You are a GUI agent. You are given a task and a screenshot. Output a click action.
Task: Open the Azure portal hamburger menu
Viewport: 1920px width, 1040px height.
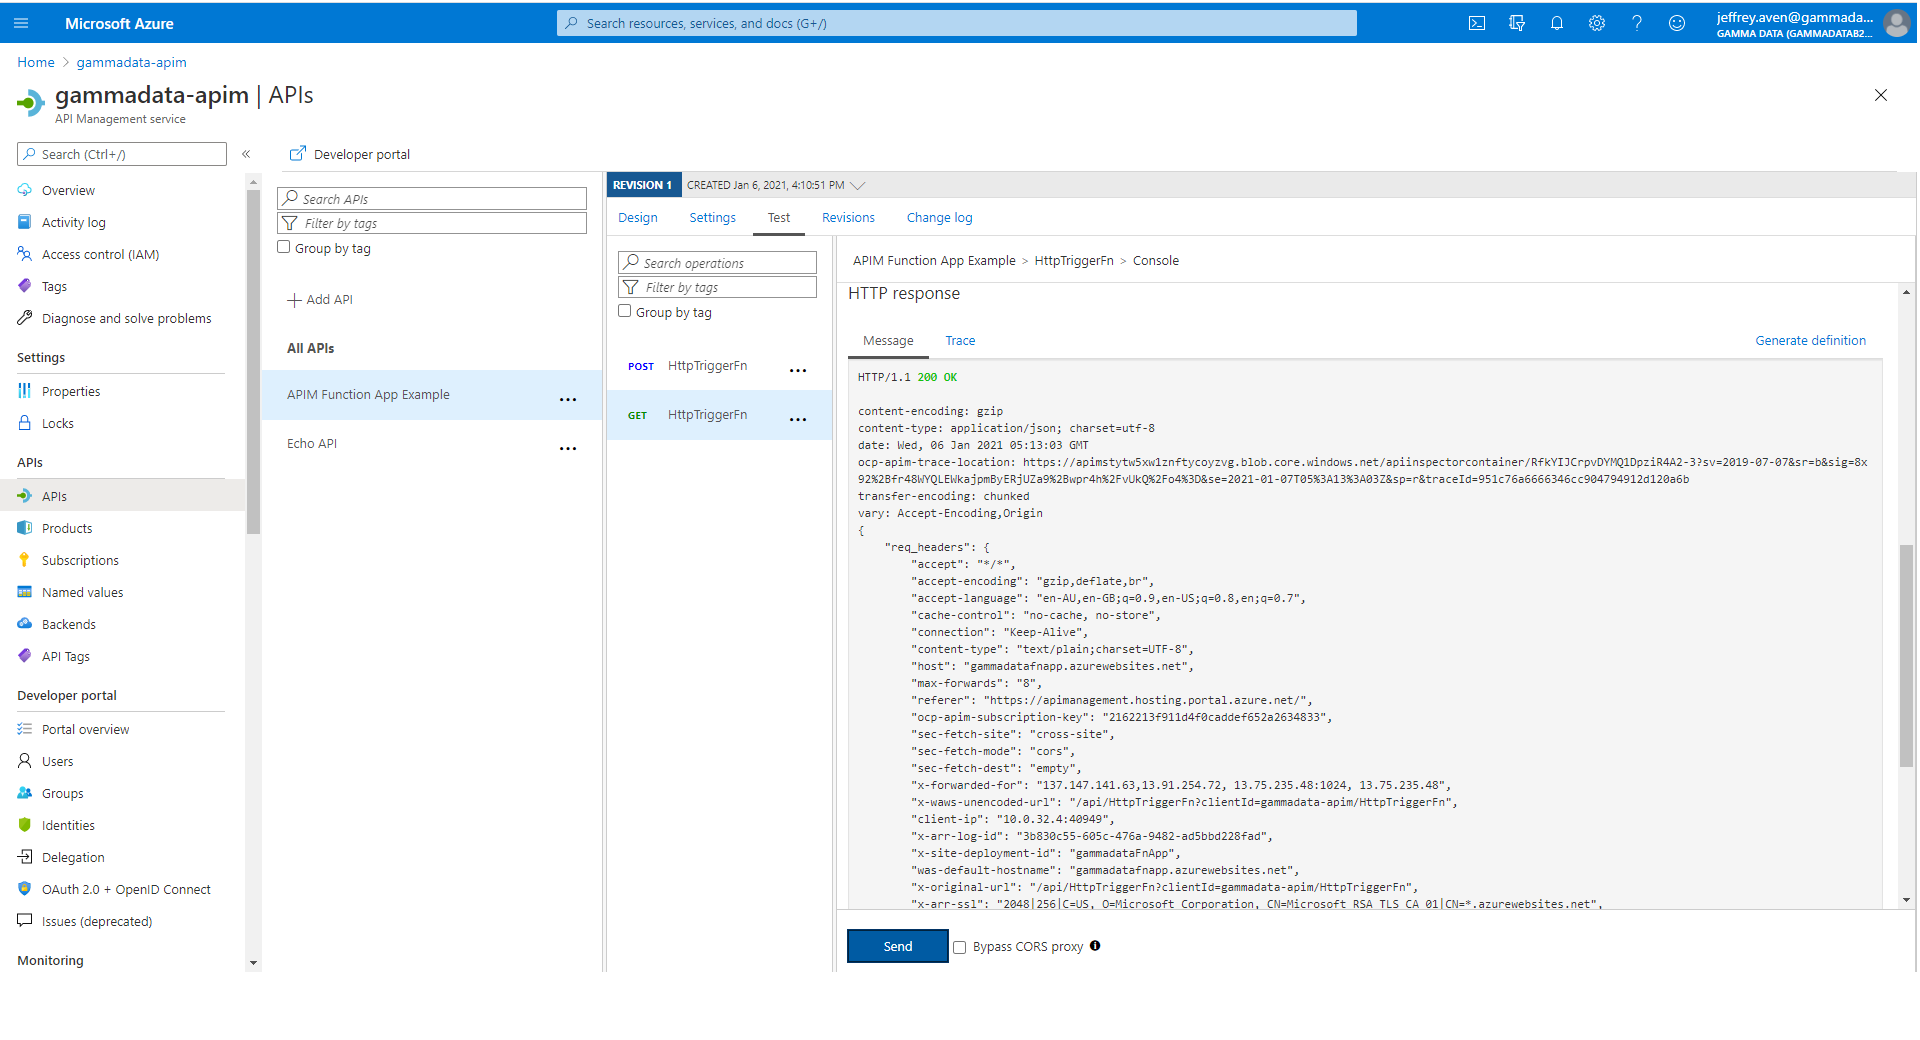pyautogui.click(x=21, y=23)
